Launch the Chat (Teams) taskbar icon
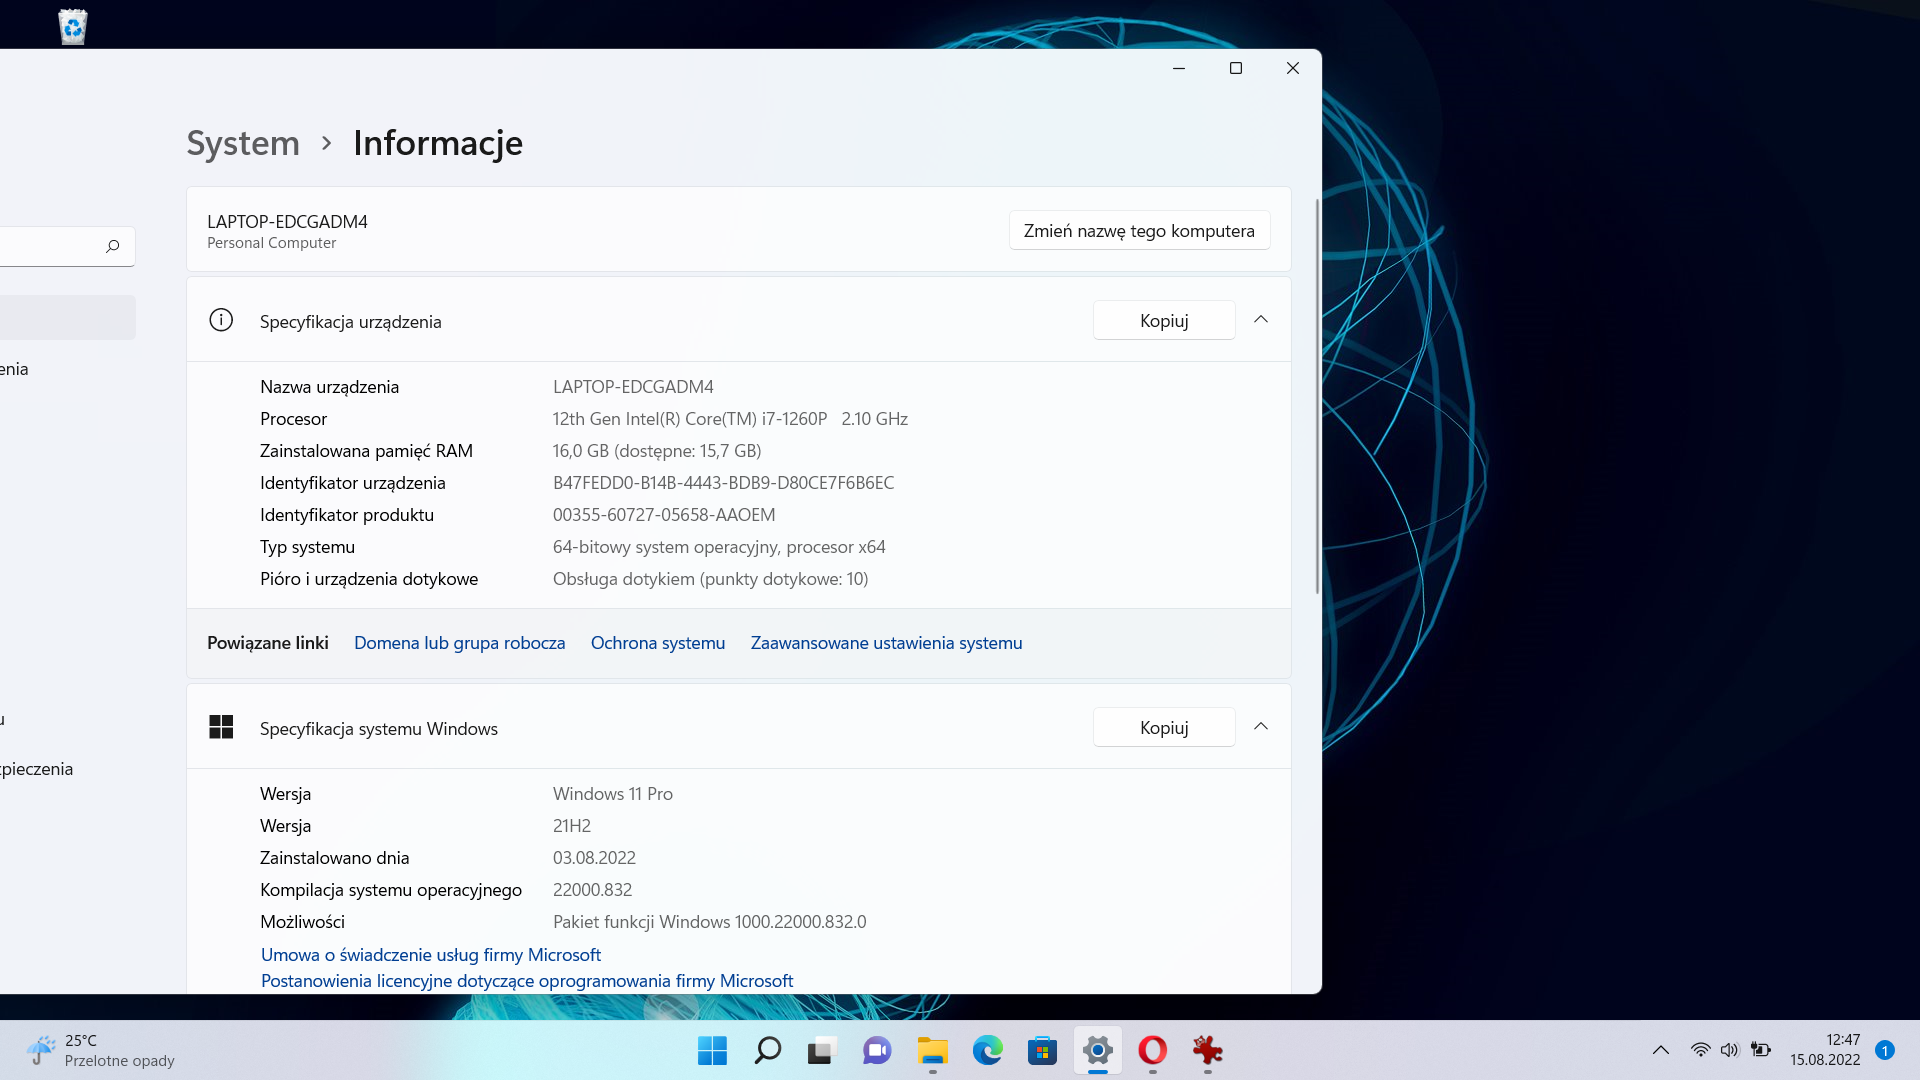The width and height of the screenshot is (1920, 1080). coord(877,1050)
